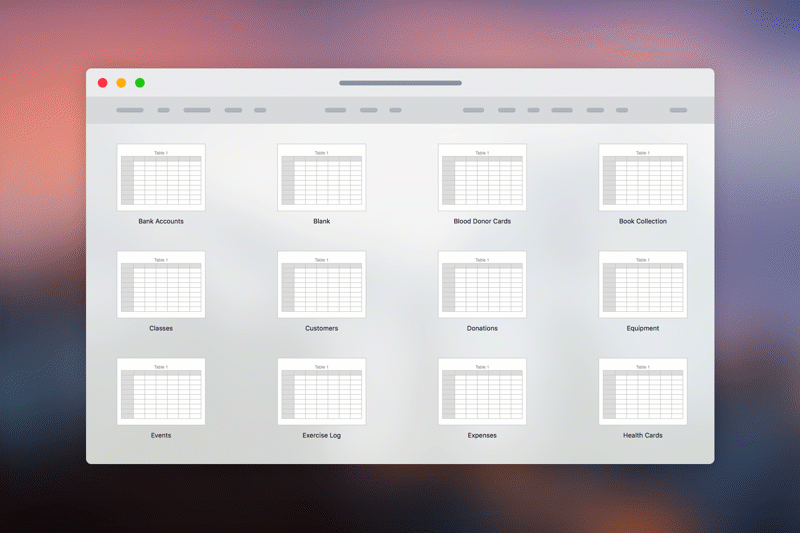Screen dimensions: 800x533
Task: Select the Blank template thumbnail
Action: pos(321,177)
